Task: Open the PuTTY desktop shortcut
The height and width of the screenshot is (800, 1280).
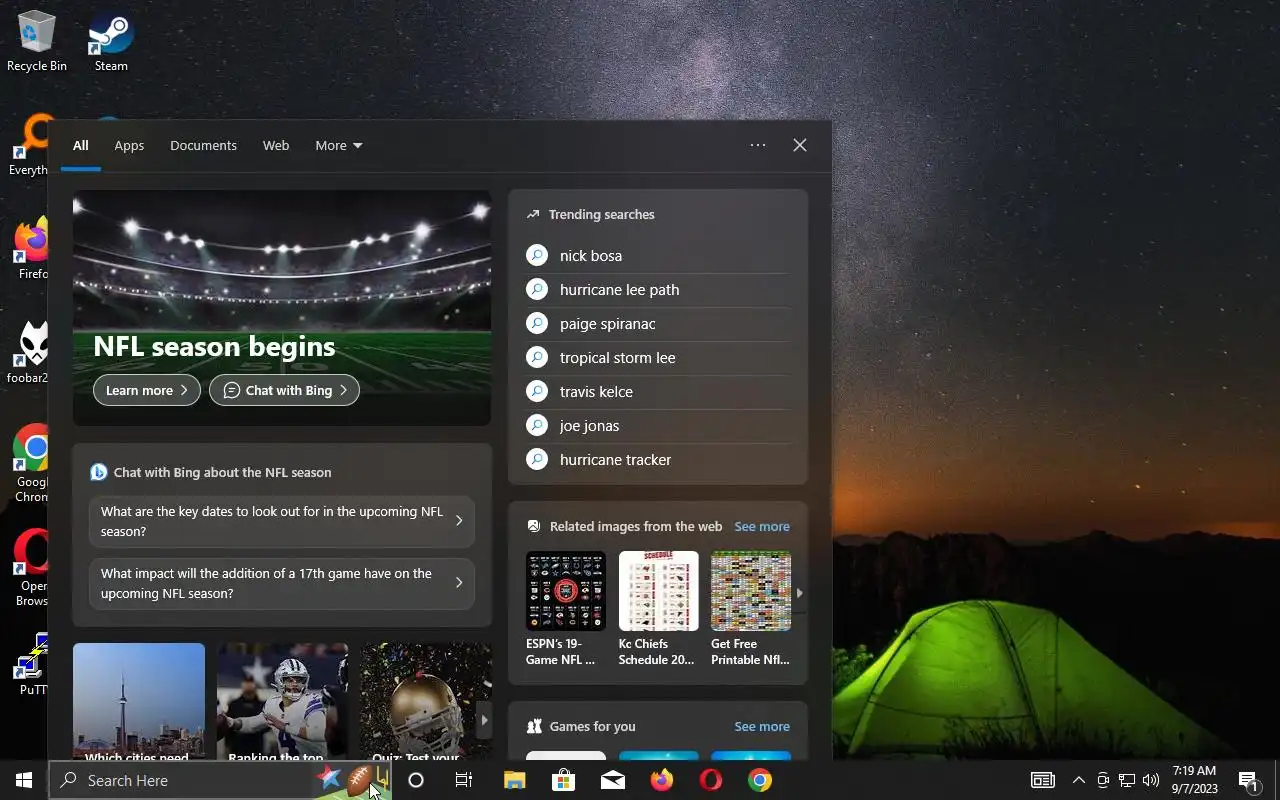Action: 32,663
